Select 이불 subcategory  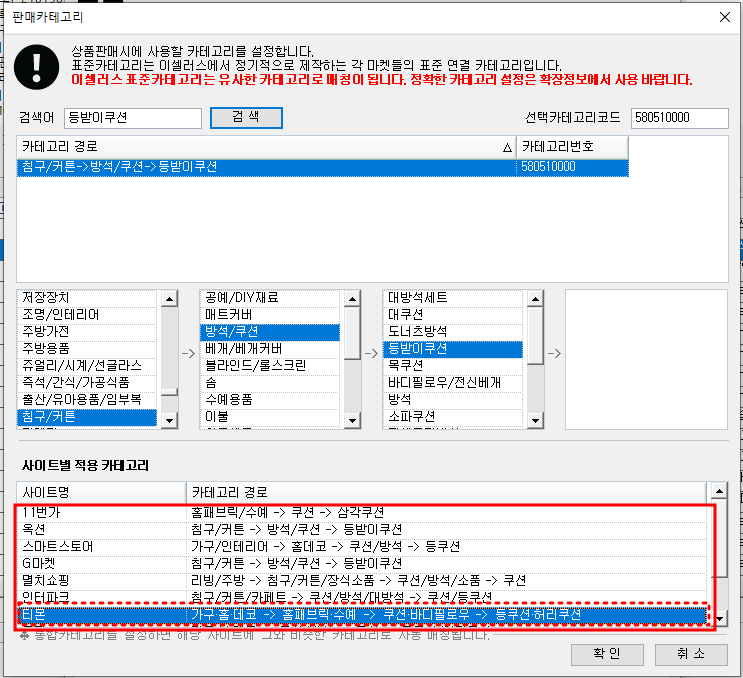[x=270, y=417]
